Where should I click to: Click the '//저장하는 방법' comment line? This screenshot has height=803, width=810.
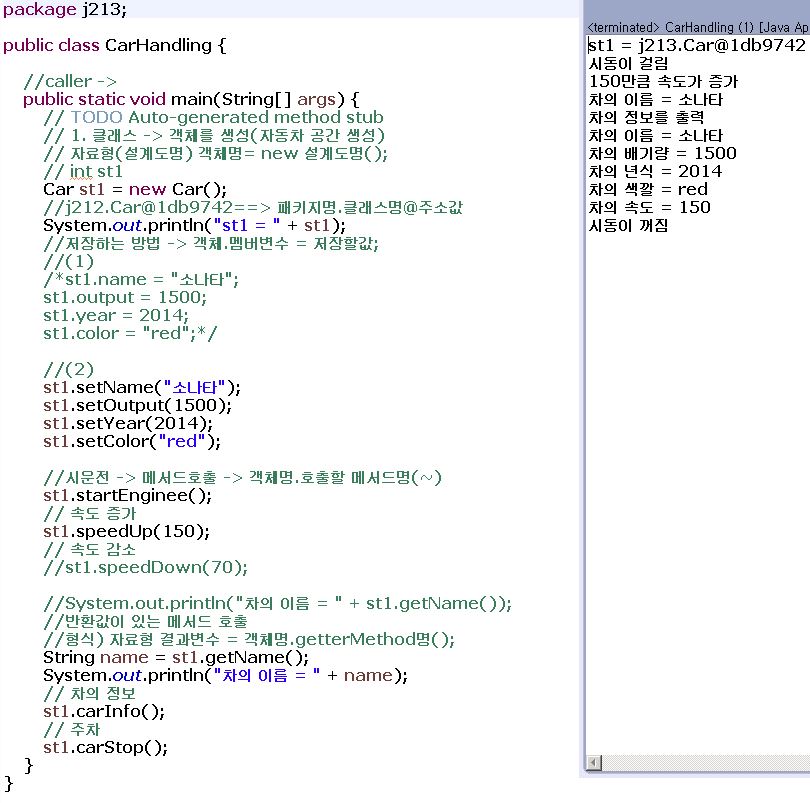(x=211, y=243)
